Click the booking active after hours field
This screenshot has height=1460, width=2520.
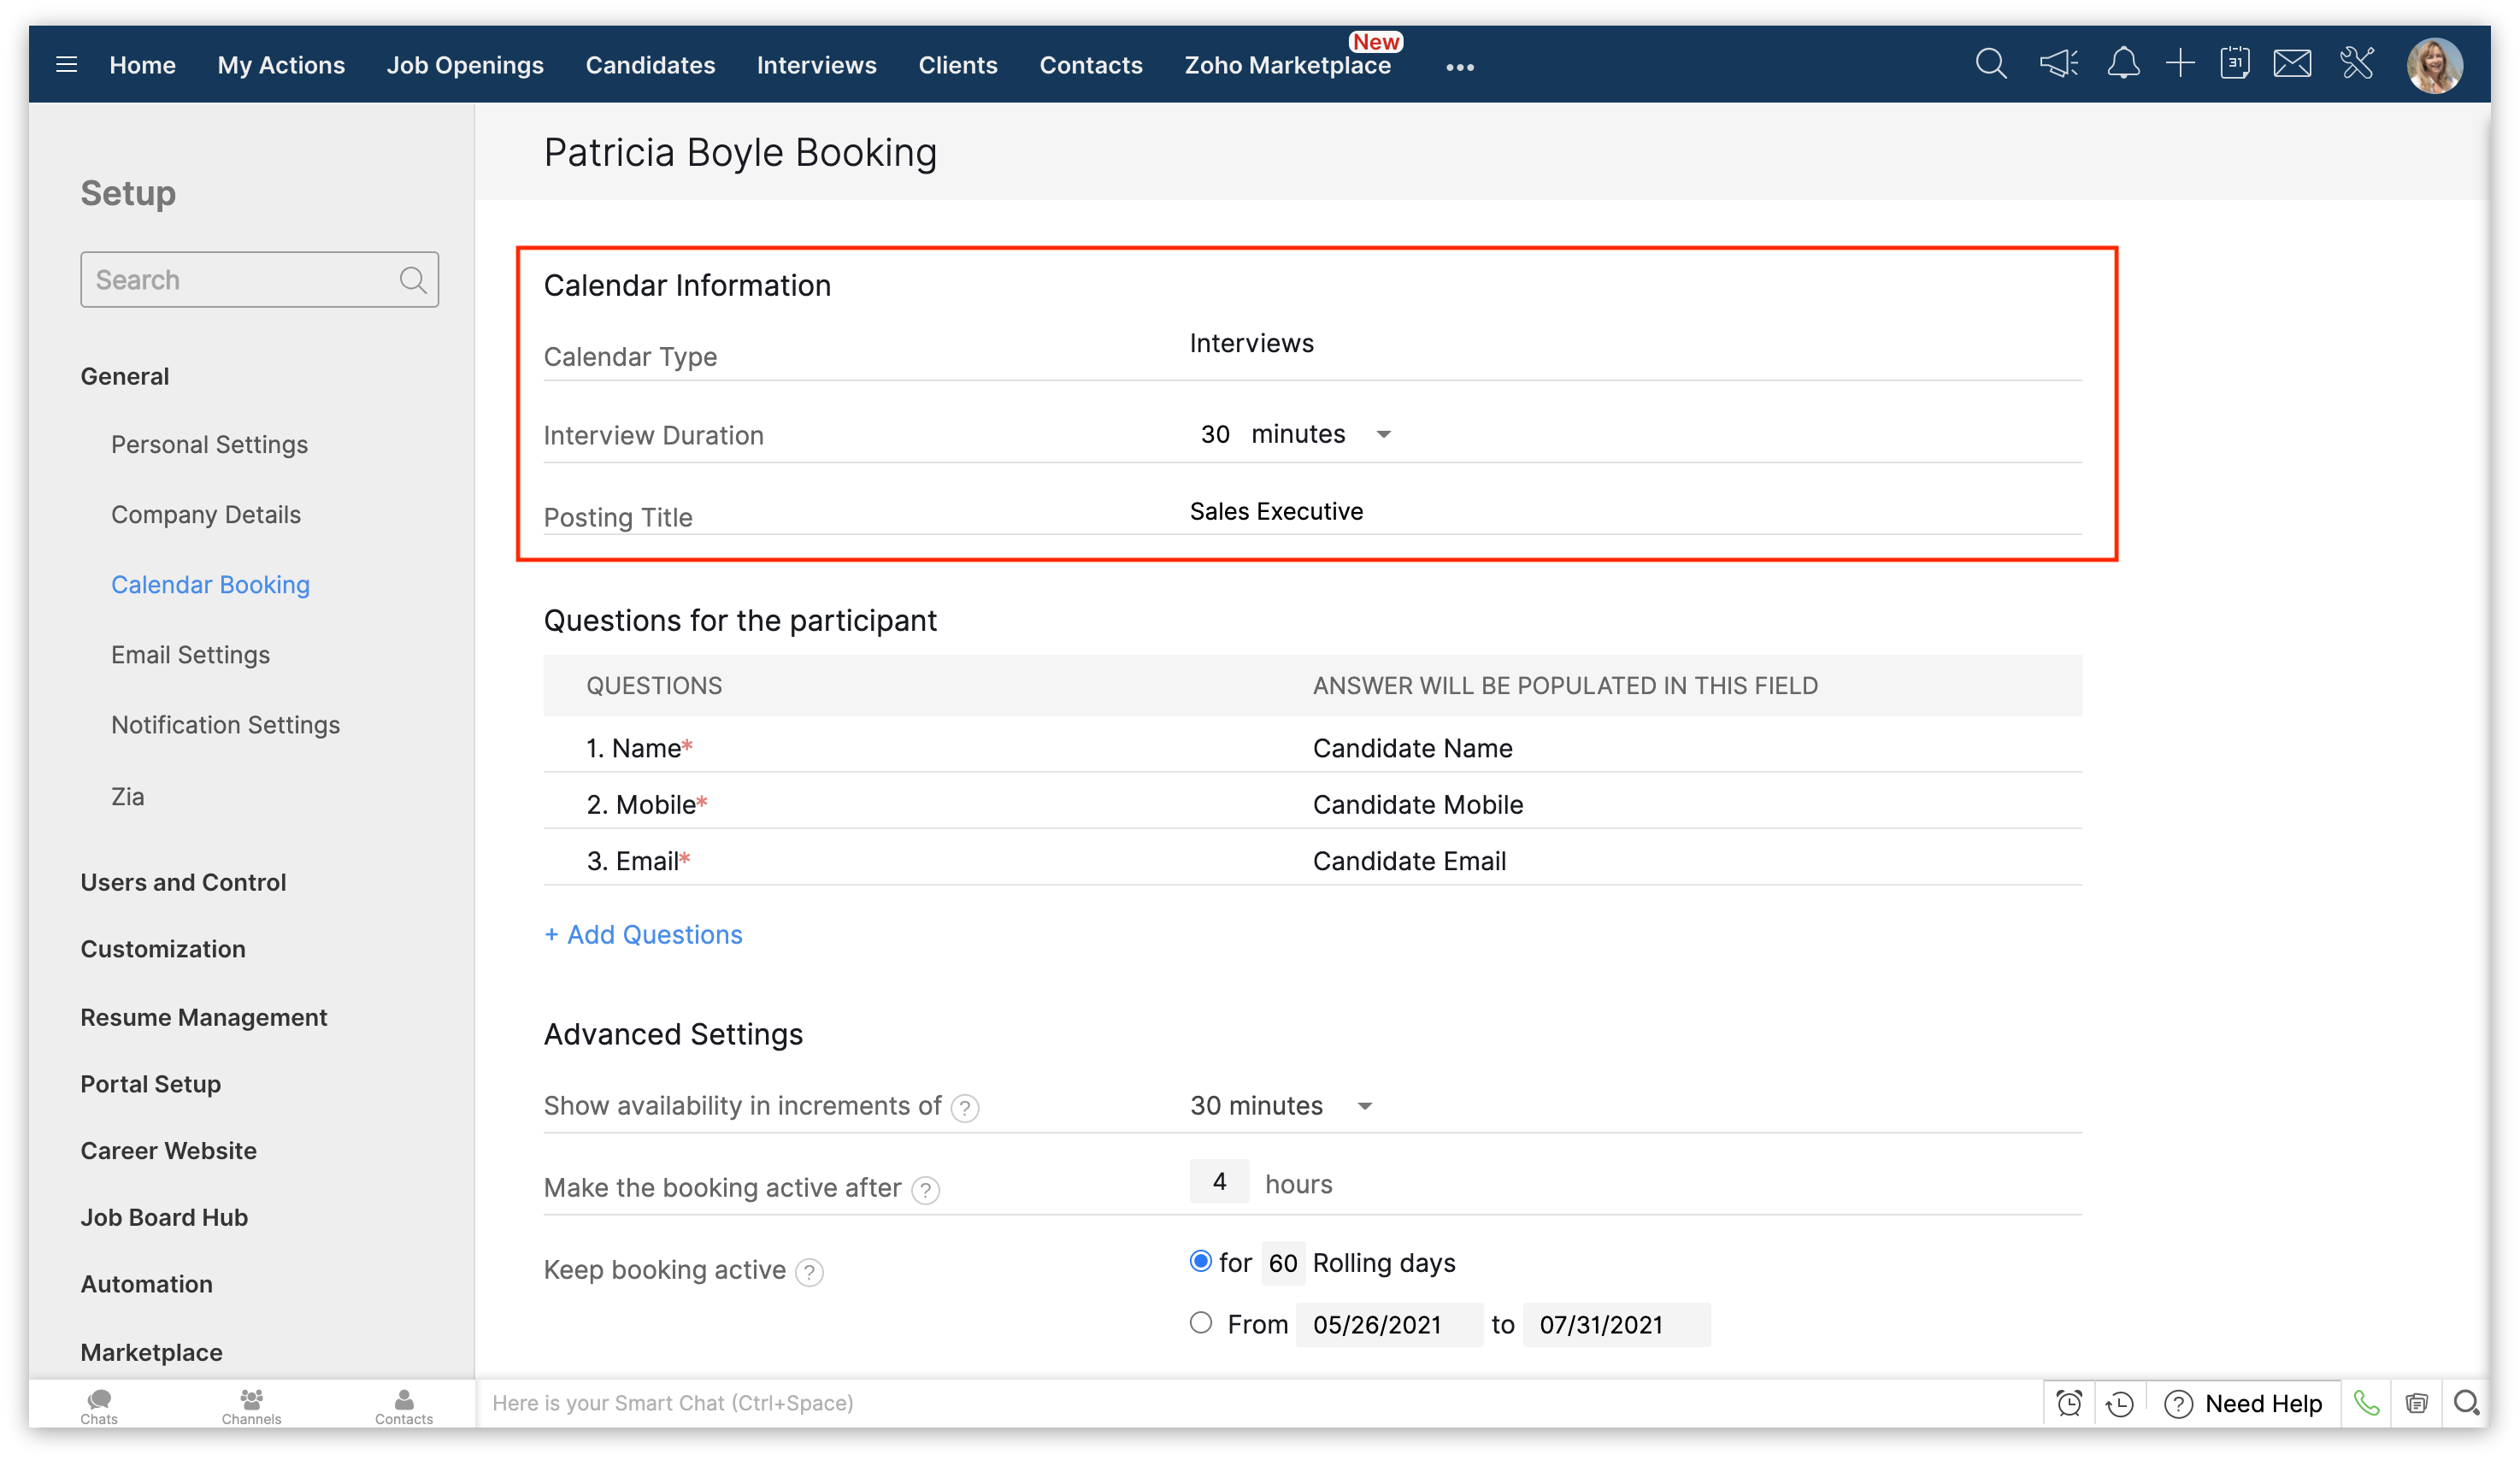pos(1218,1182)
